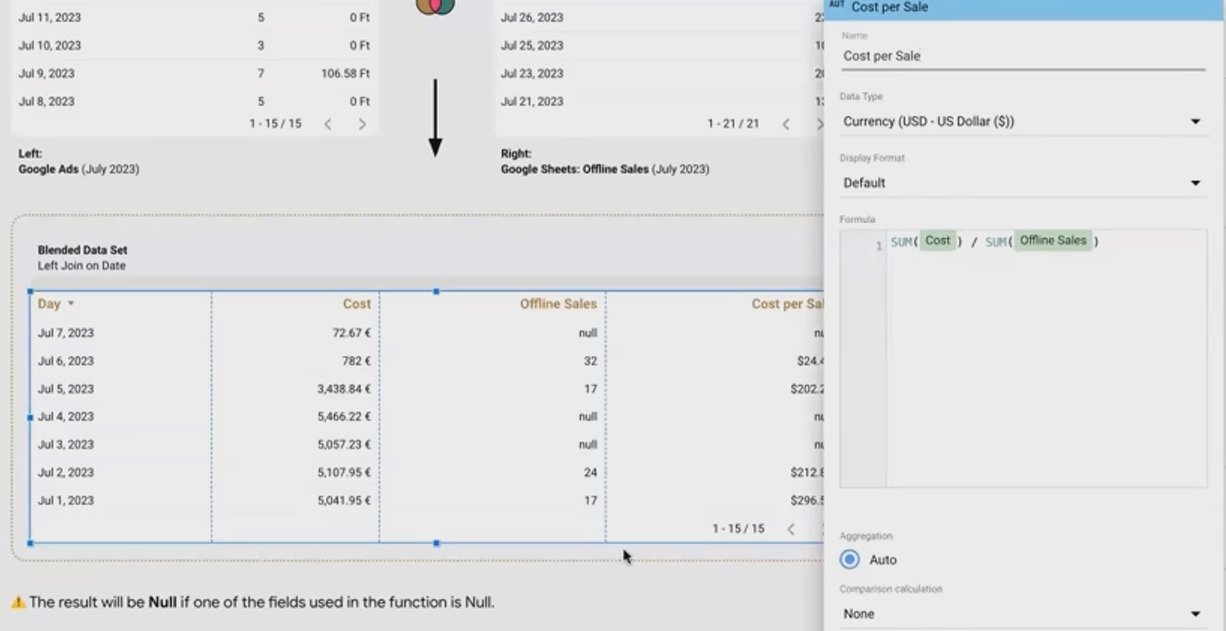Click the Jul 4, 2023 row in the blended table
The height and width of the screenshot is (631, 1226).
coord(427,417)
